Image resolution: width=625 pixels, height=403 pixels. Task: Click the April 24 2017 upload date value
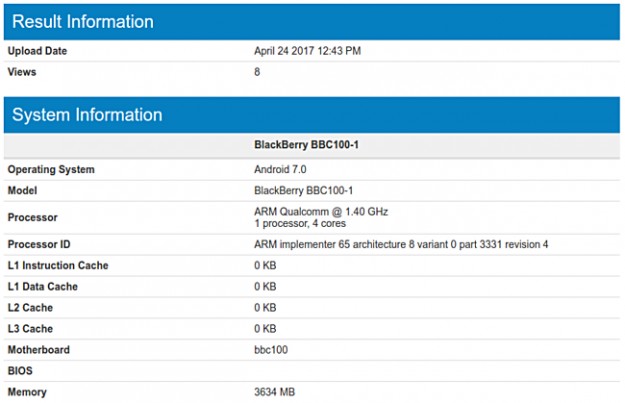click(307, 51)
